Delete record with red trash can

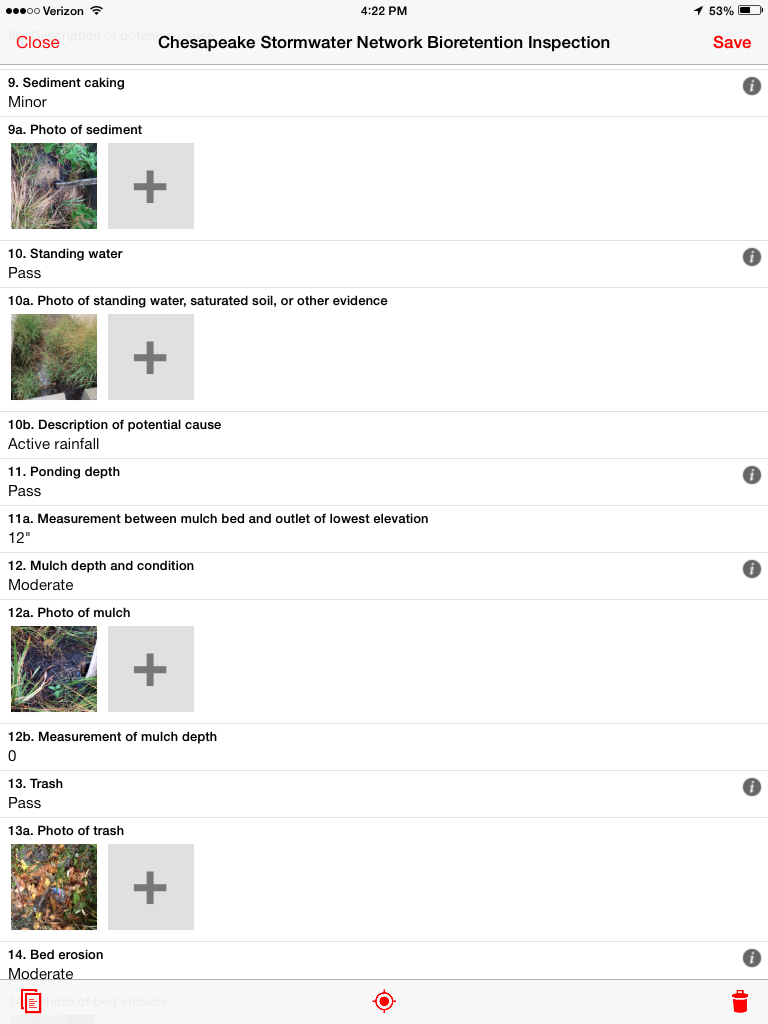[739, 1001]
